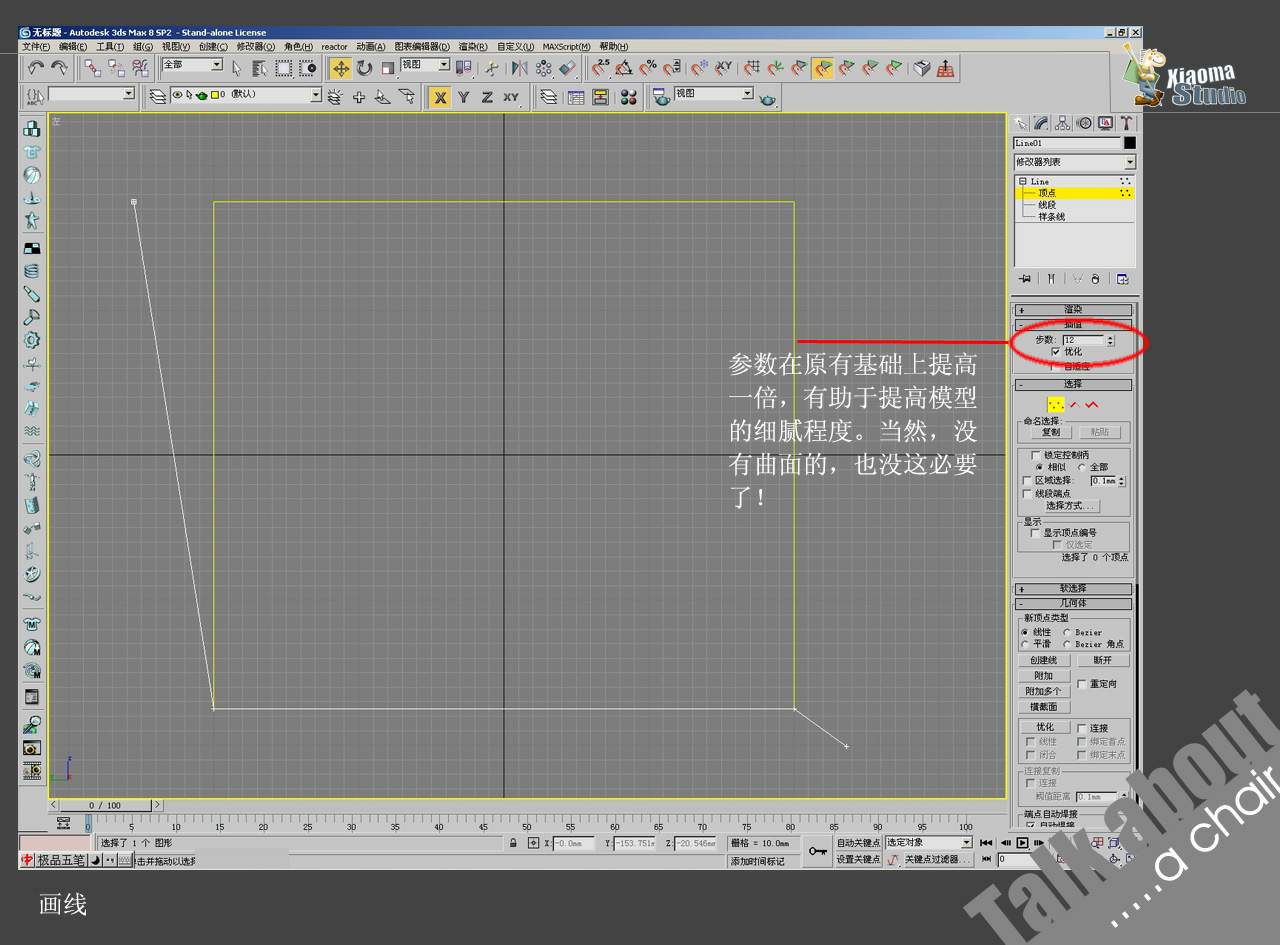Open the 编辑(E) menu

(x=73, y=46)
